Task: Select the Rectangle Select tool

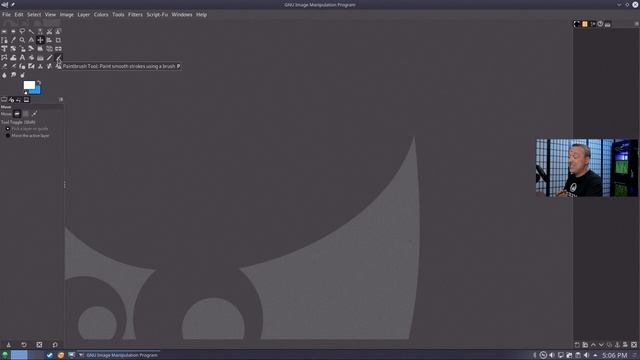Action: (4, 31)
